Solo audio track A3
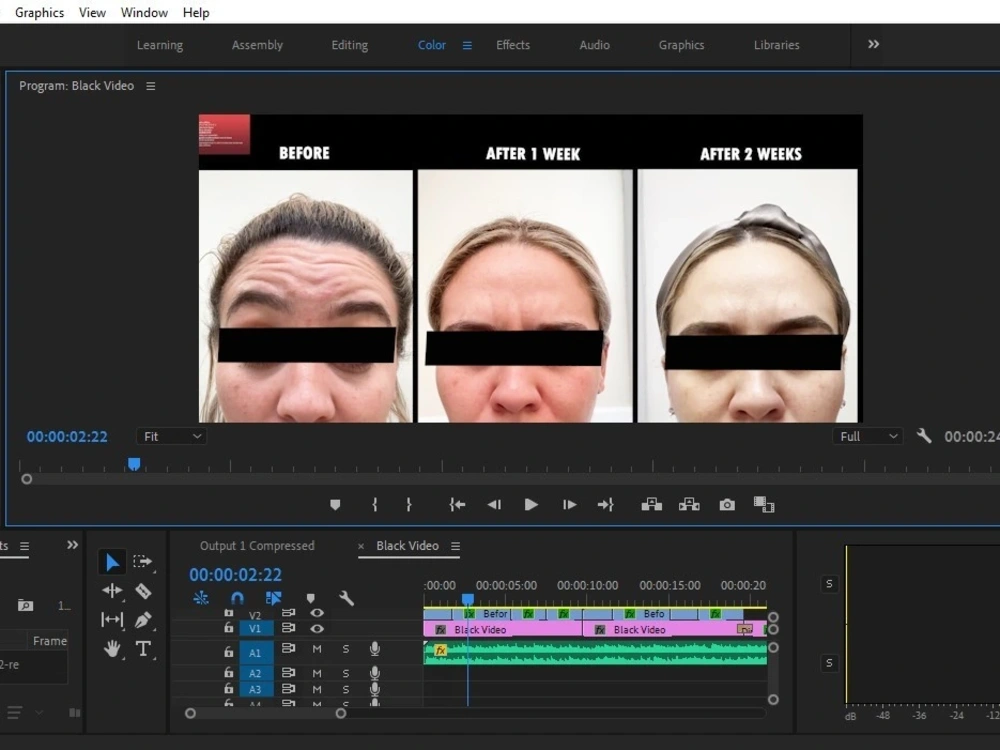The height and width of the screenshot is (750, 1000). (346, 689)
